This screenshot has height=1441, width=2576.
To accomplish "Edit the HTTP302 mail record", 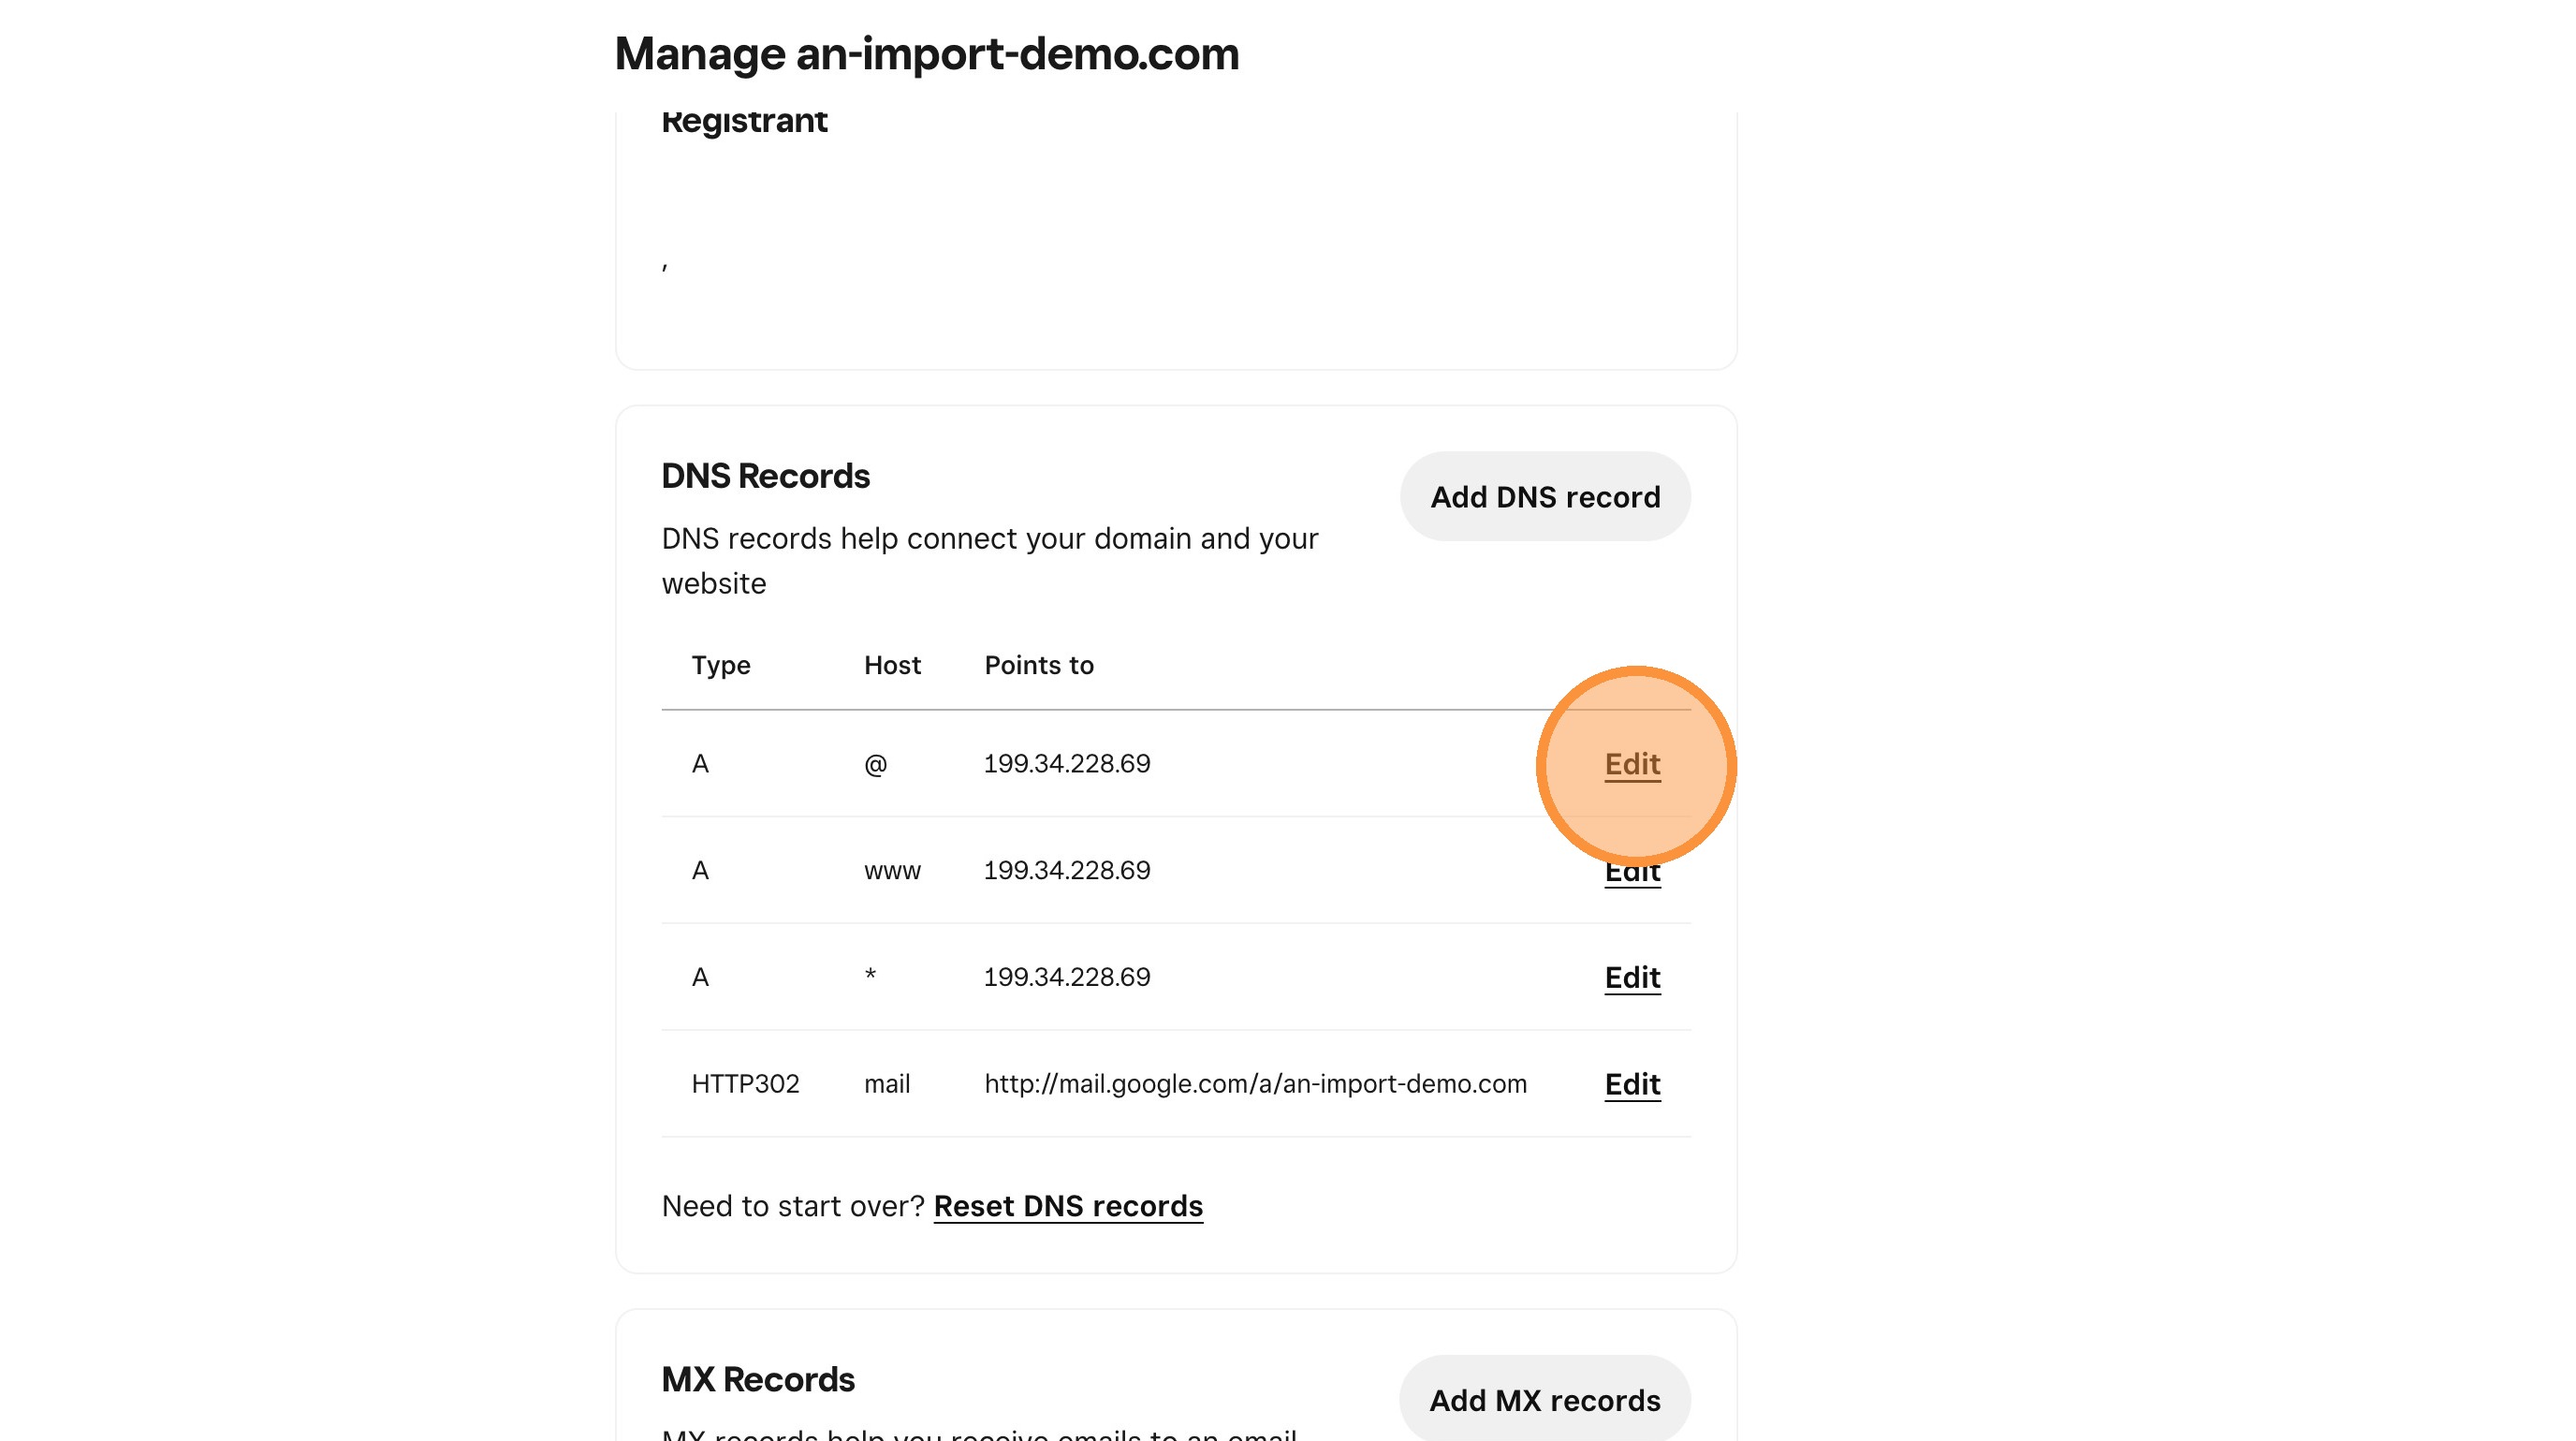I will [1632, 1084].
